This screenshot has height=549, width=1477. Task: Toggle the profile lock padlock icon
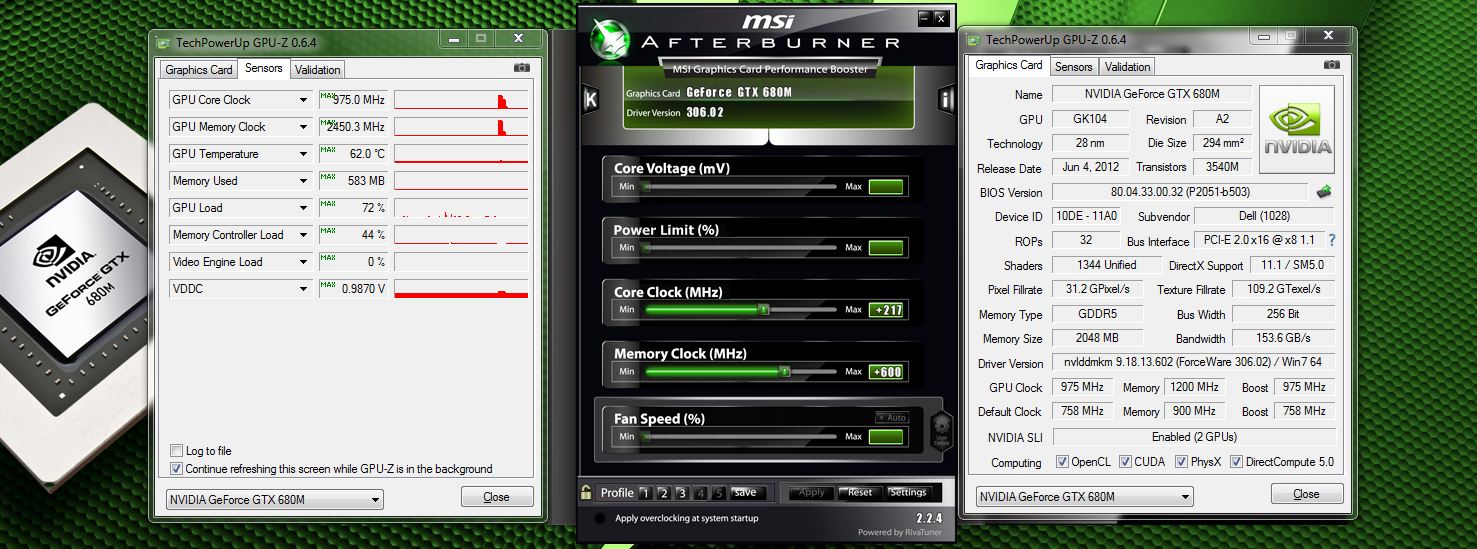(x=586, y=491)
